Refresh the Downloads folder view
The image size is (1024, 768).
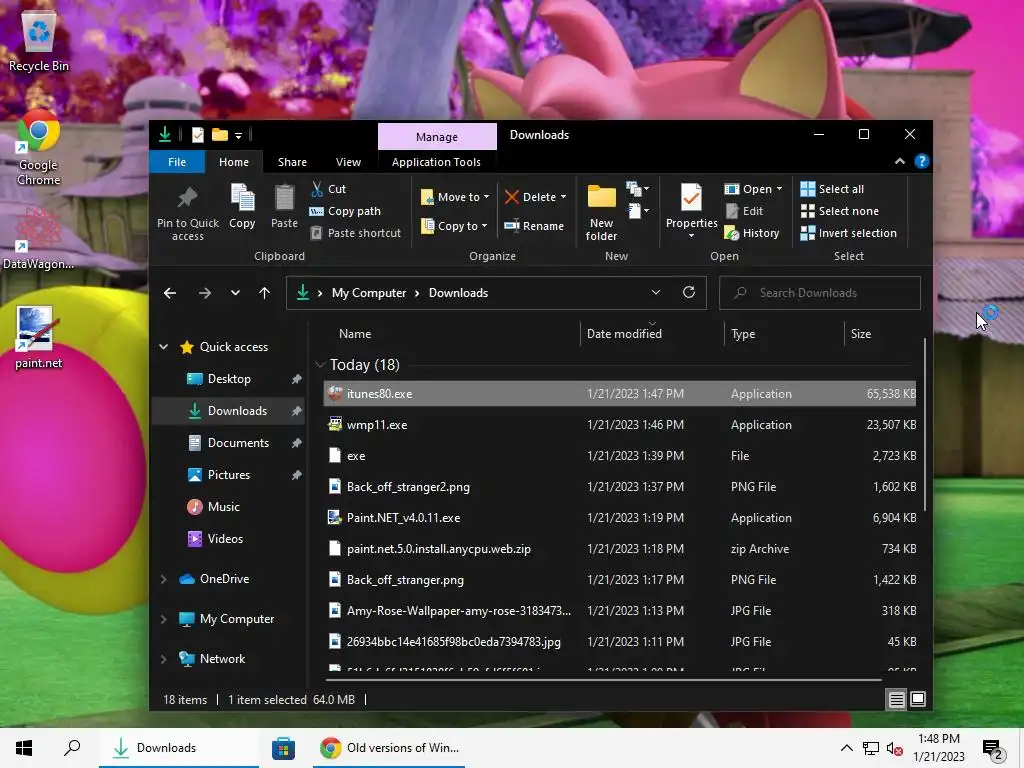[688, 293]
